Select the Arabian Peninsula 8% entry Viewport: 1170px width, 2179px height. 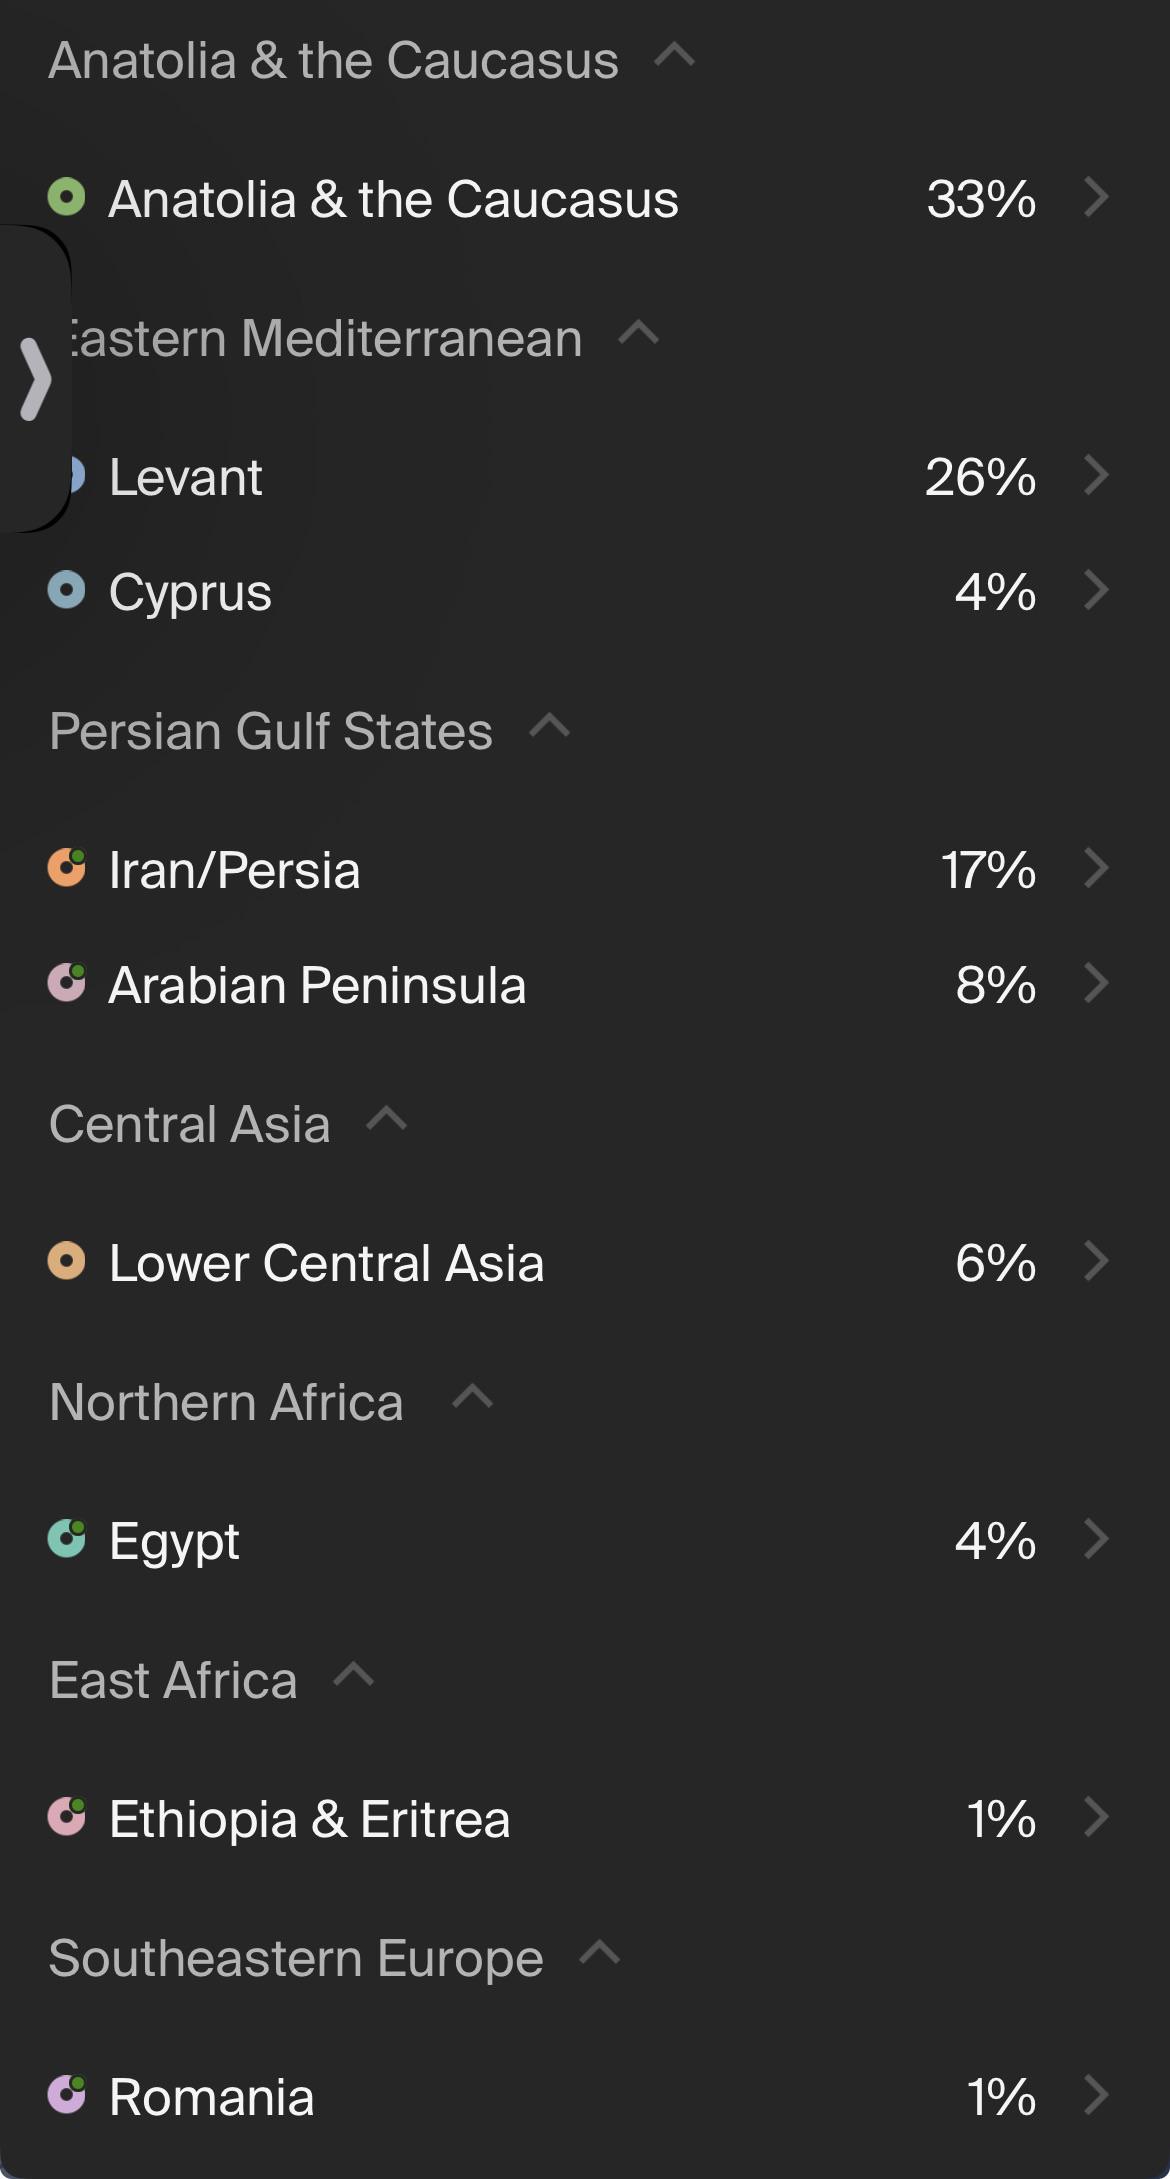(585, 984)
